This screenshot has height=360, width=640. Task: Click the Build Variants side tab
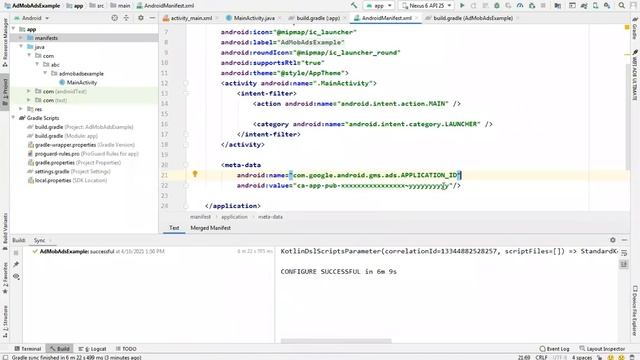click(5, 231)
